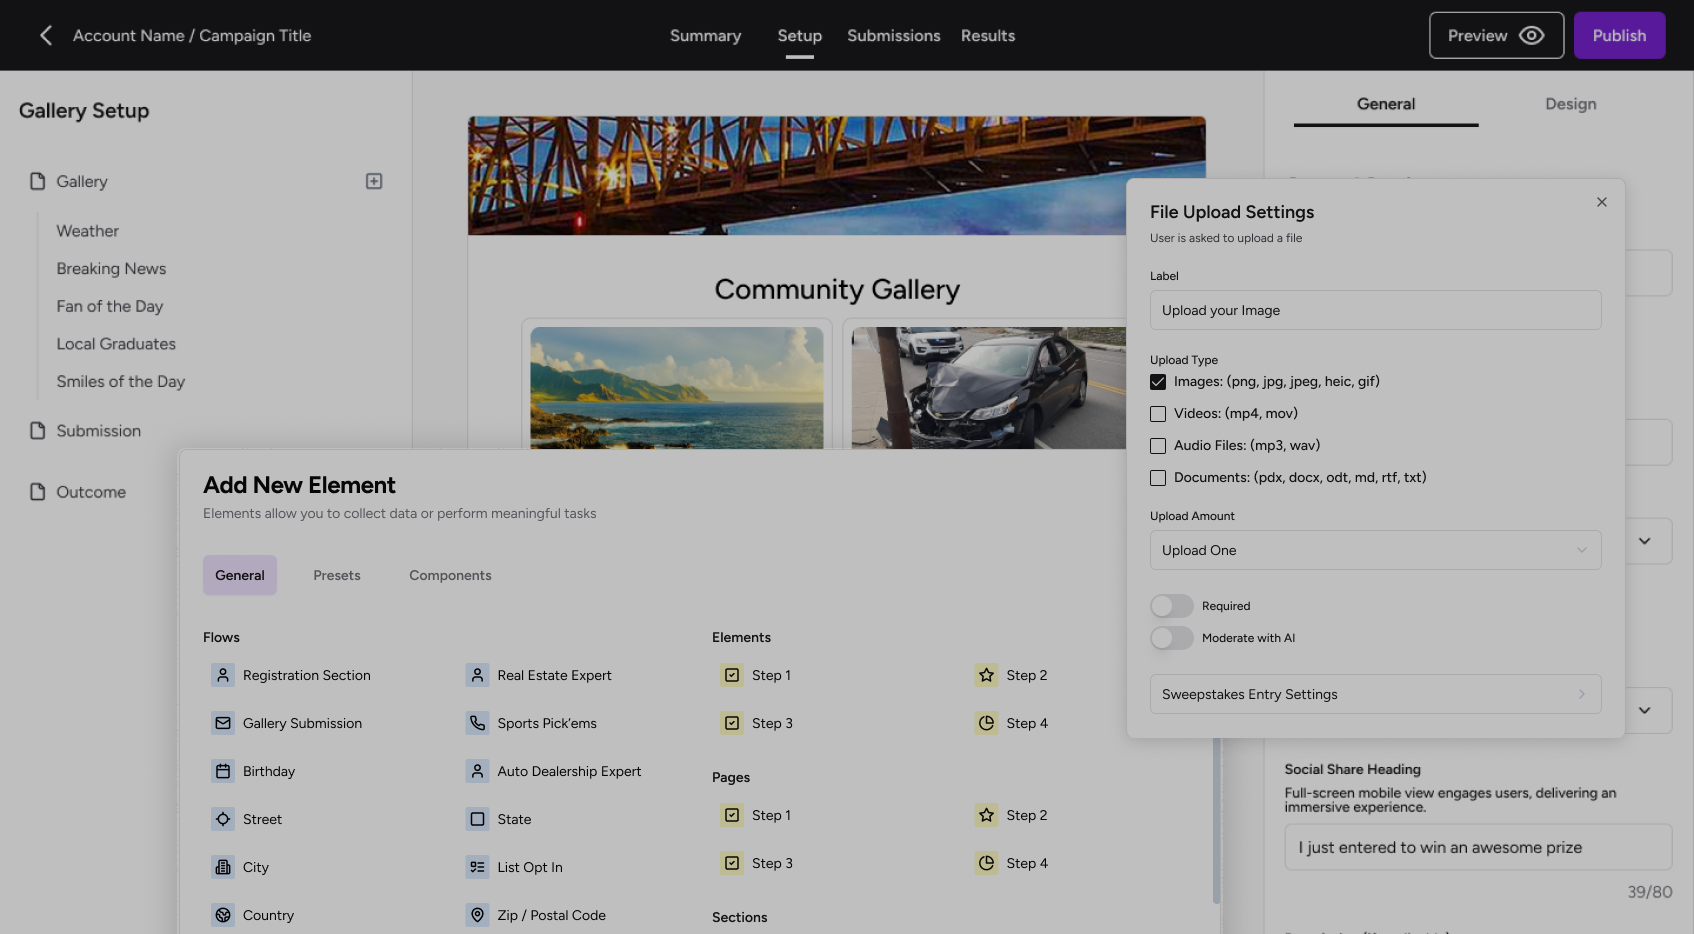
Task: Choose the Sports Pick'ems phone icon
Action: [x=477, y=723]
